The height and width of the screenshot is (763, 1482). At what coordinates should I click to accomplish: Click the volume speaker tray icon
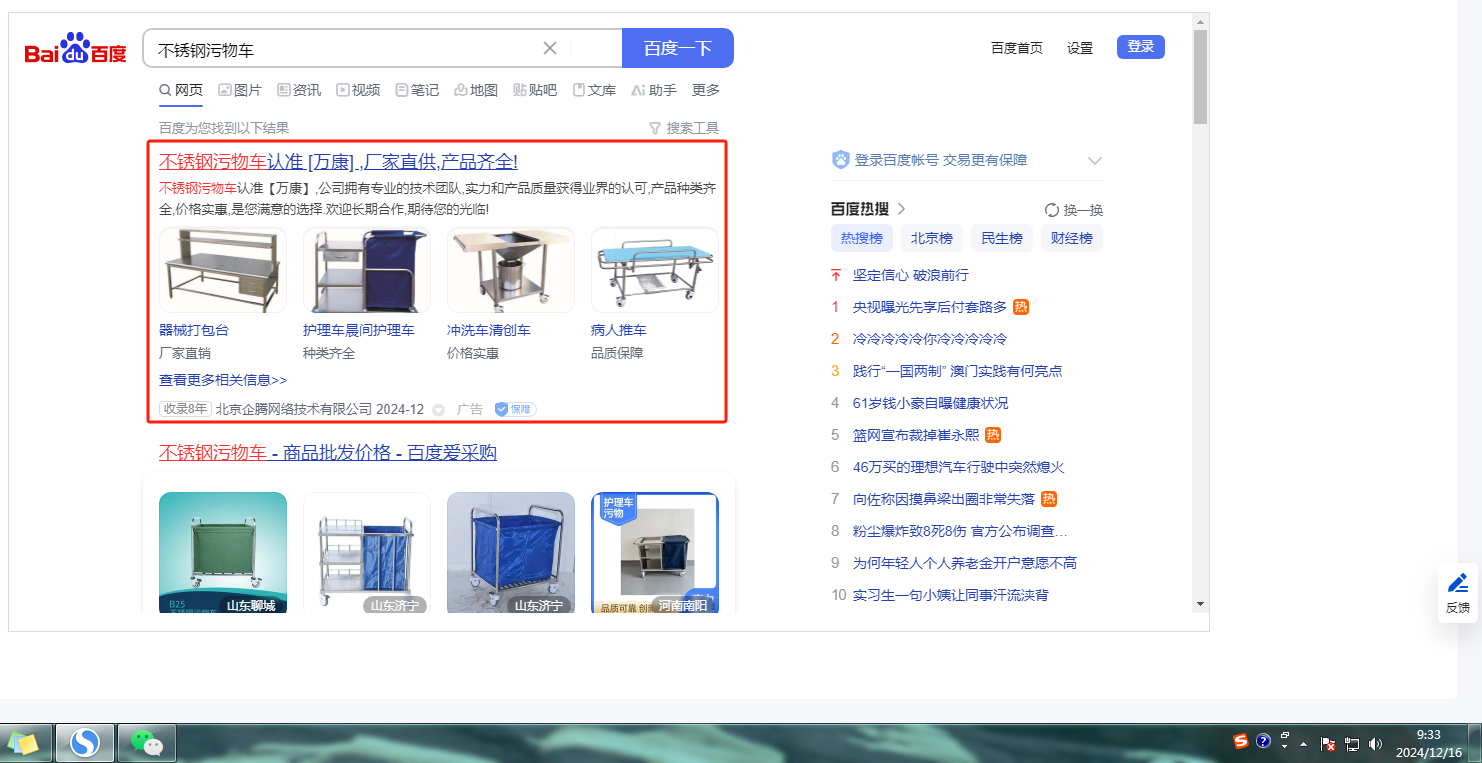[x=1375, y=743]
